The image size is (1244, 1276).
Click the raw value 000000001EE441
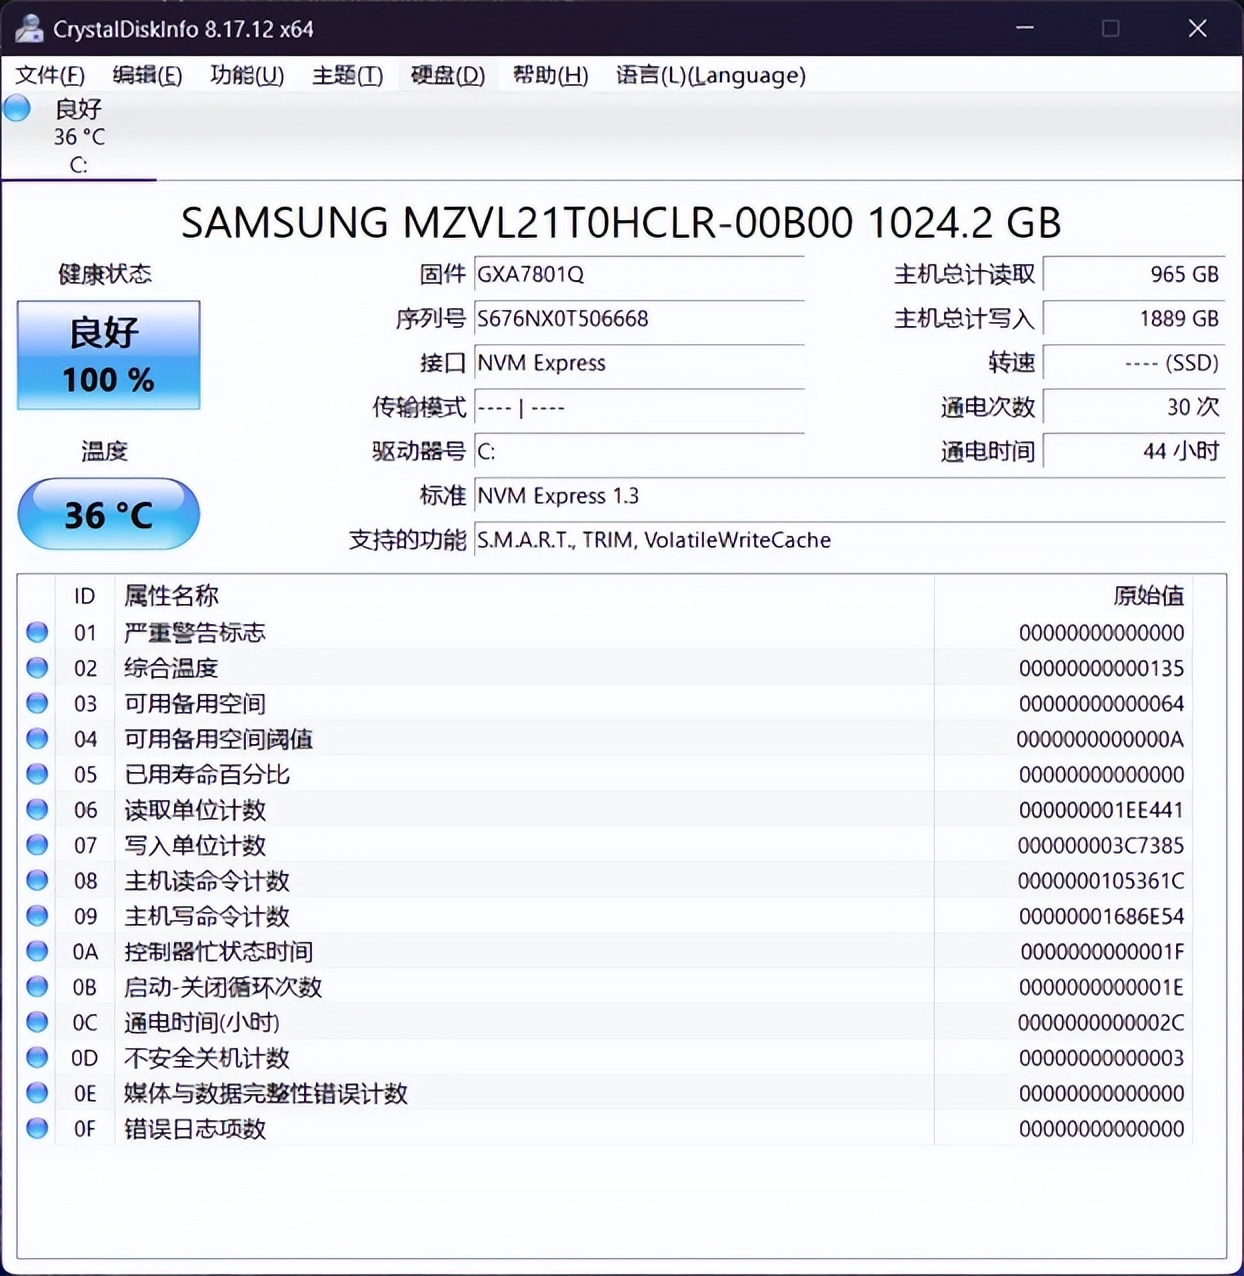[x=1101, y=810]
